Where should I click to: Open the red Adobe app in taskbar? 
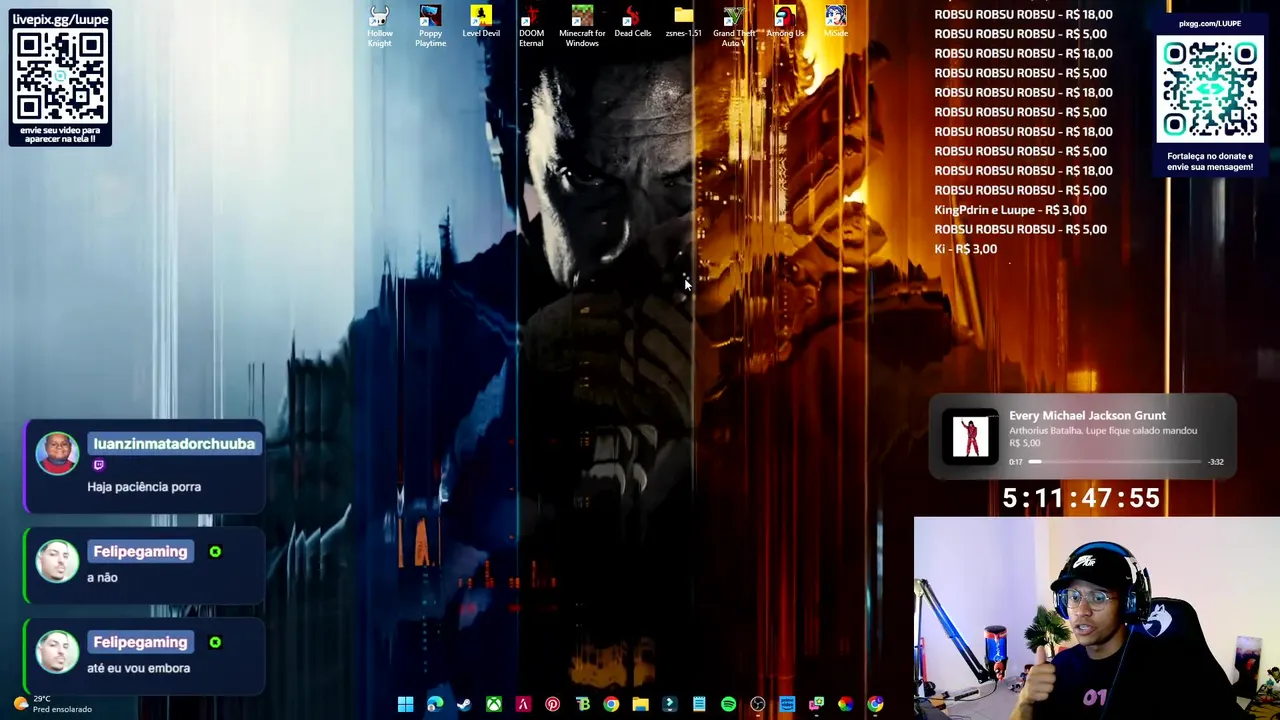pos(523,704)
